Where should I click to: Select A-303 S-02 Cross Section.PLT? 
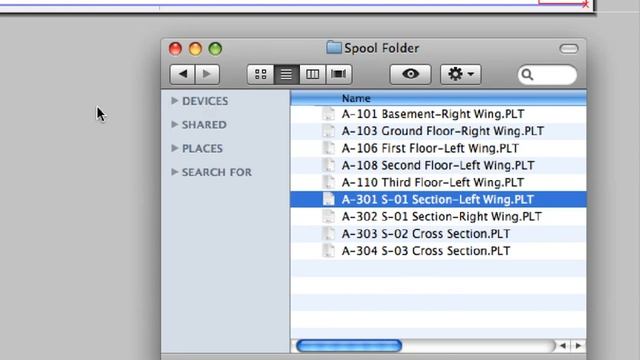(x=438, y=233)
